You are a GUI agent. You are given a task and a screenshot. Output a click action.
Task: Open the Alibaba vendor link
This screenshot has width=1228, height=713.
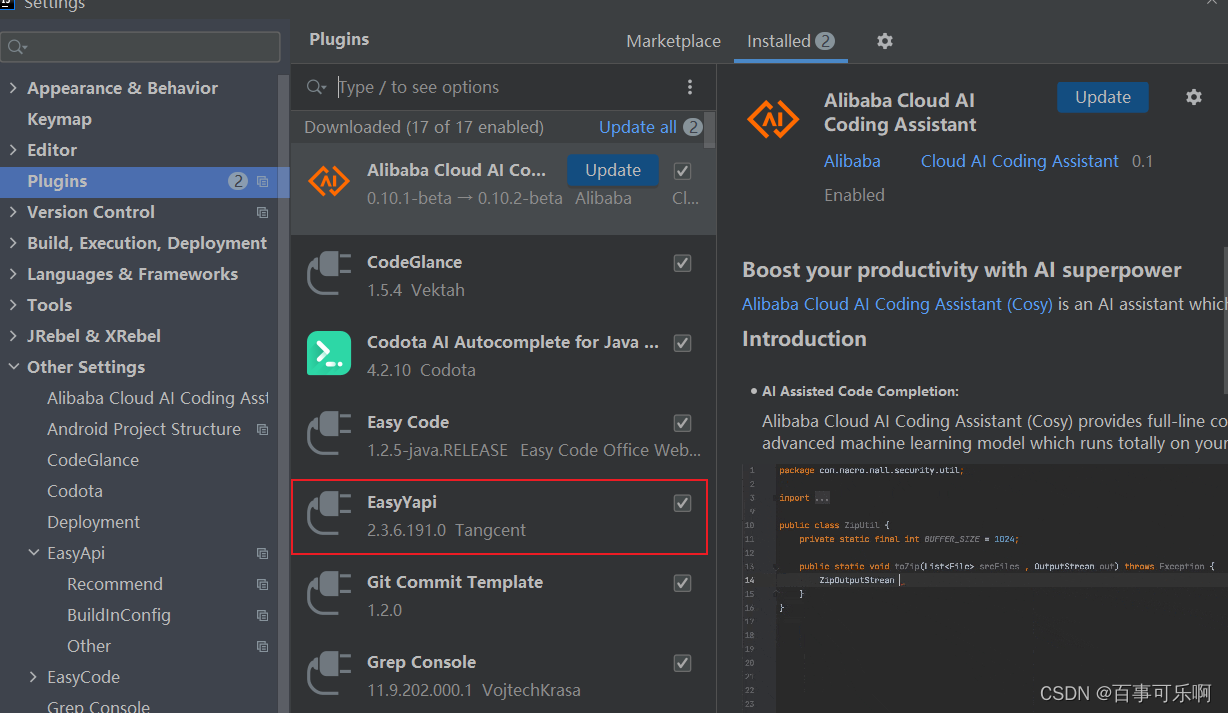click(x=852, y=161)
